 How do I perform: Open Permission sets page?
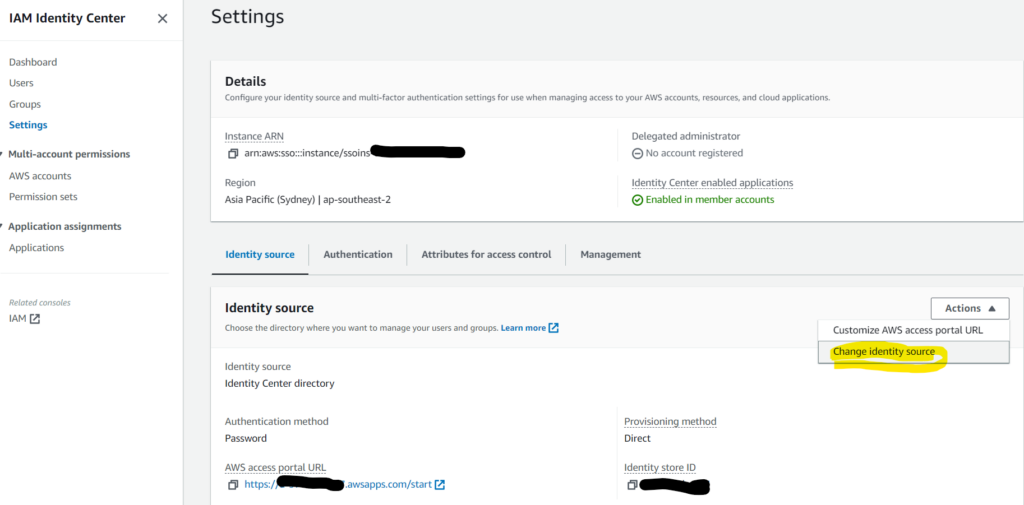click(43, 197)
